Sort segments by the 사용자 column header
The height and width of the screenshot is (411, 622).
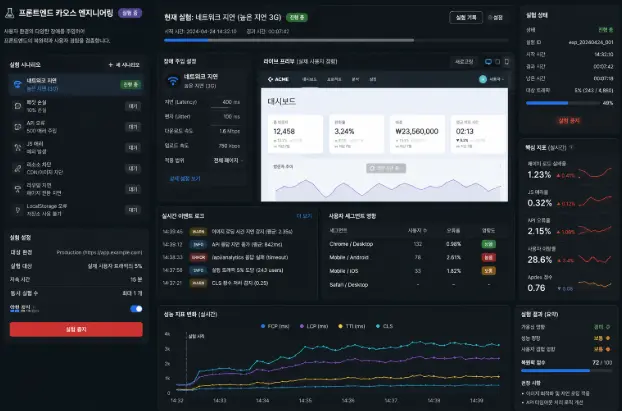tap(417, 230)
